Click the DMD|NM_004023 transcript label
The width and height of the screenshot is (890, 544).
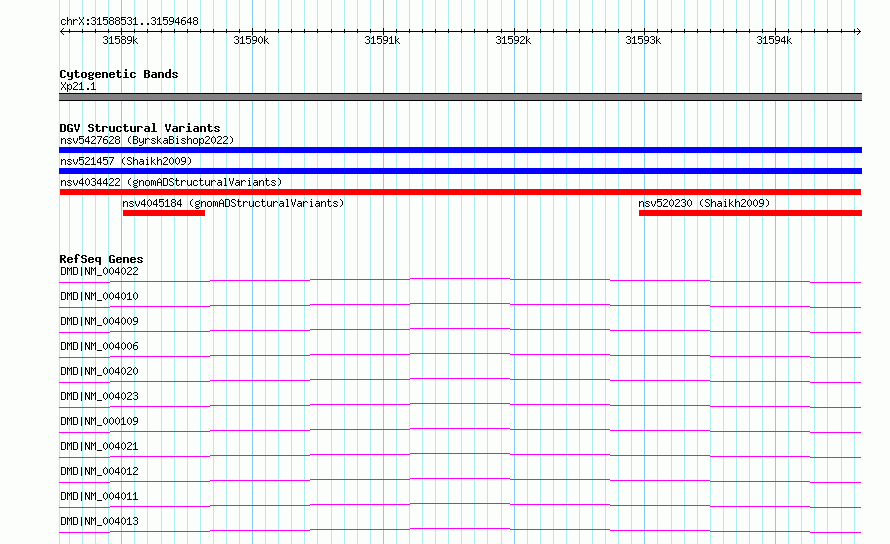tap(99, 396)
